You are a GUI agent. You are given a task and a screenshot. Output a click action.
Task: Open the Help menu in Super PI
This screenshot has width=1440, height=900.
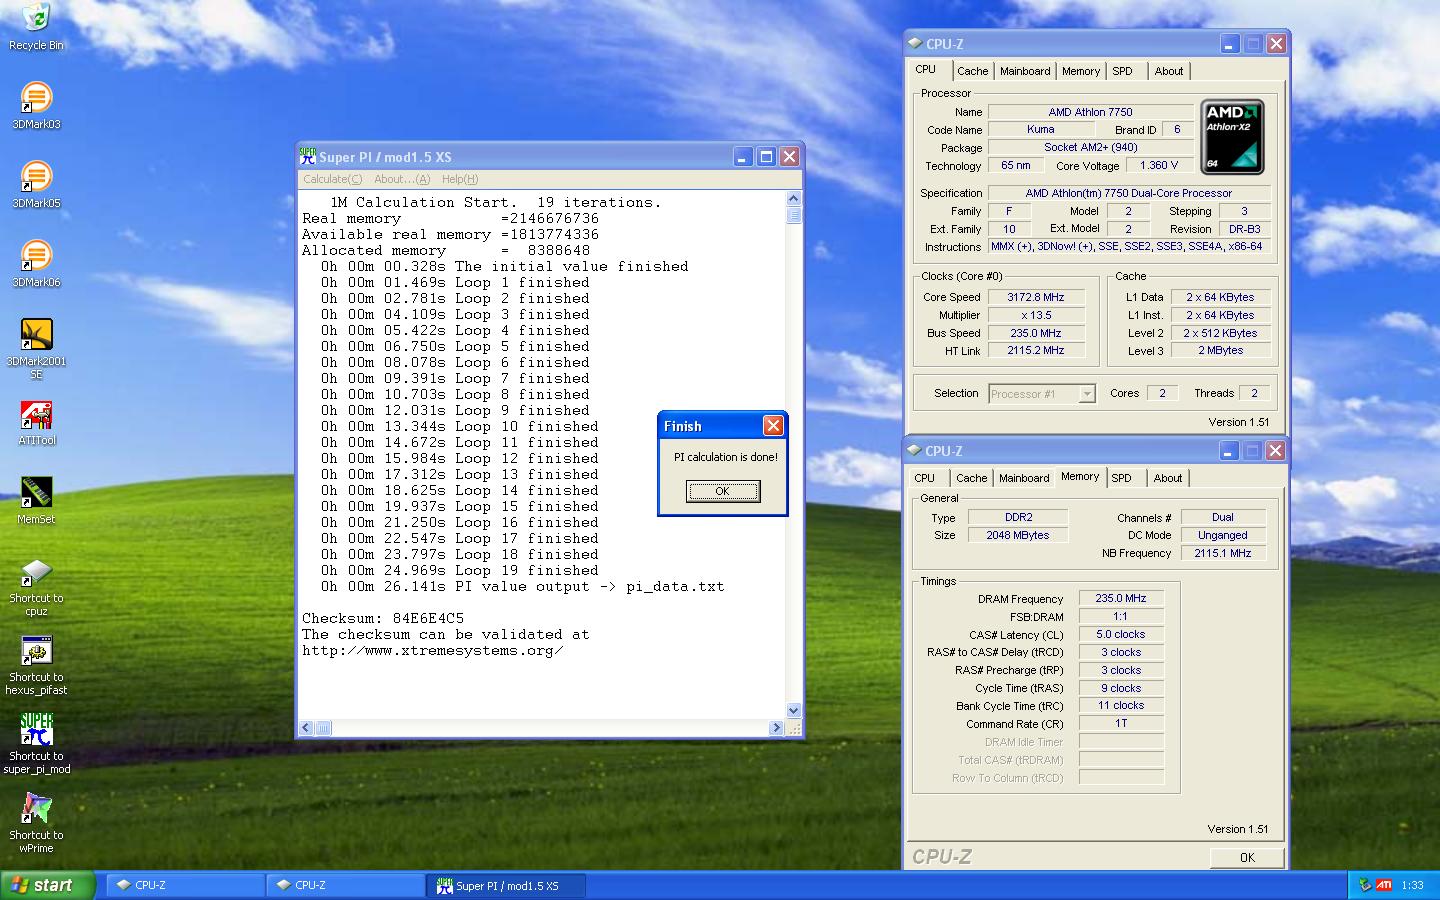[460, 179]
